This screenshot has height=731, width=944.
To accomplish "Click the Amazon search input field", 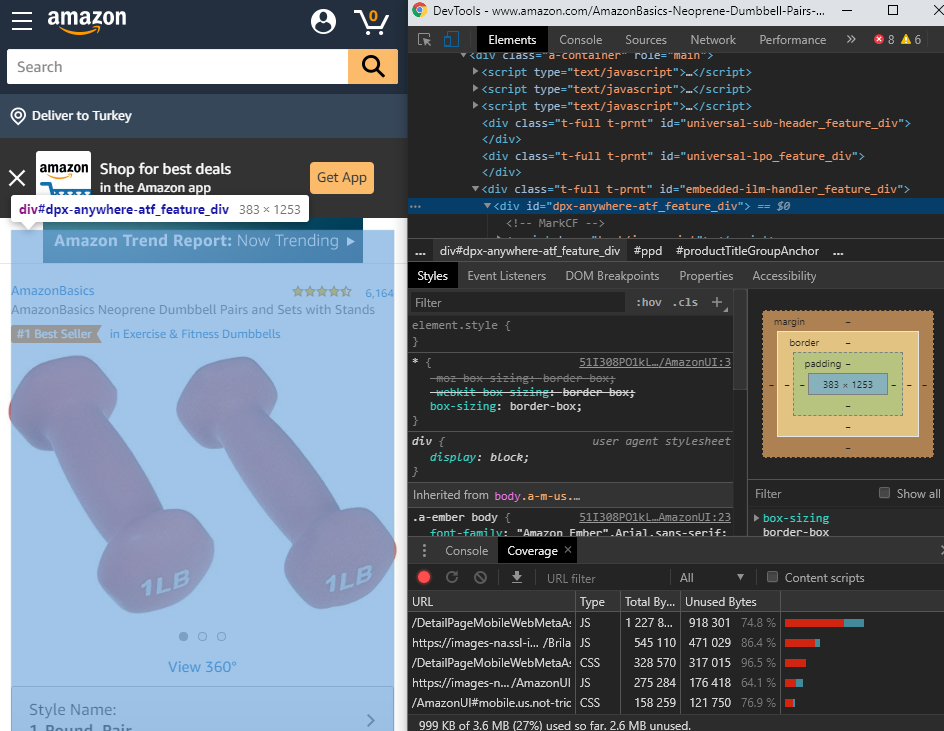I will coord(178,66).
